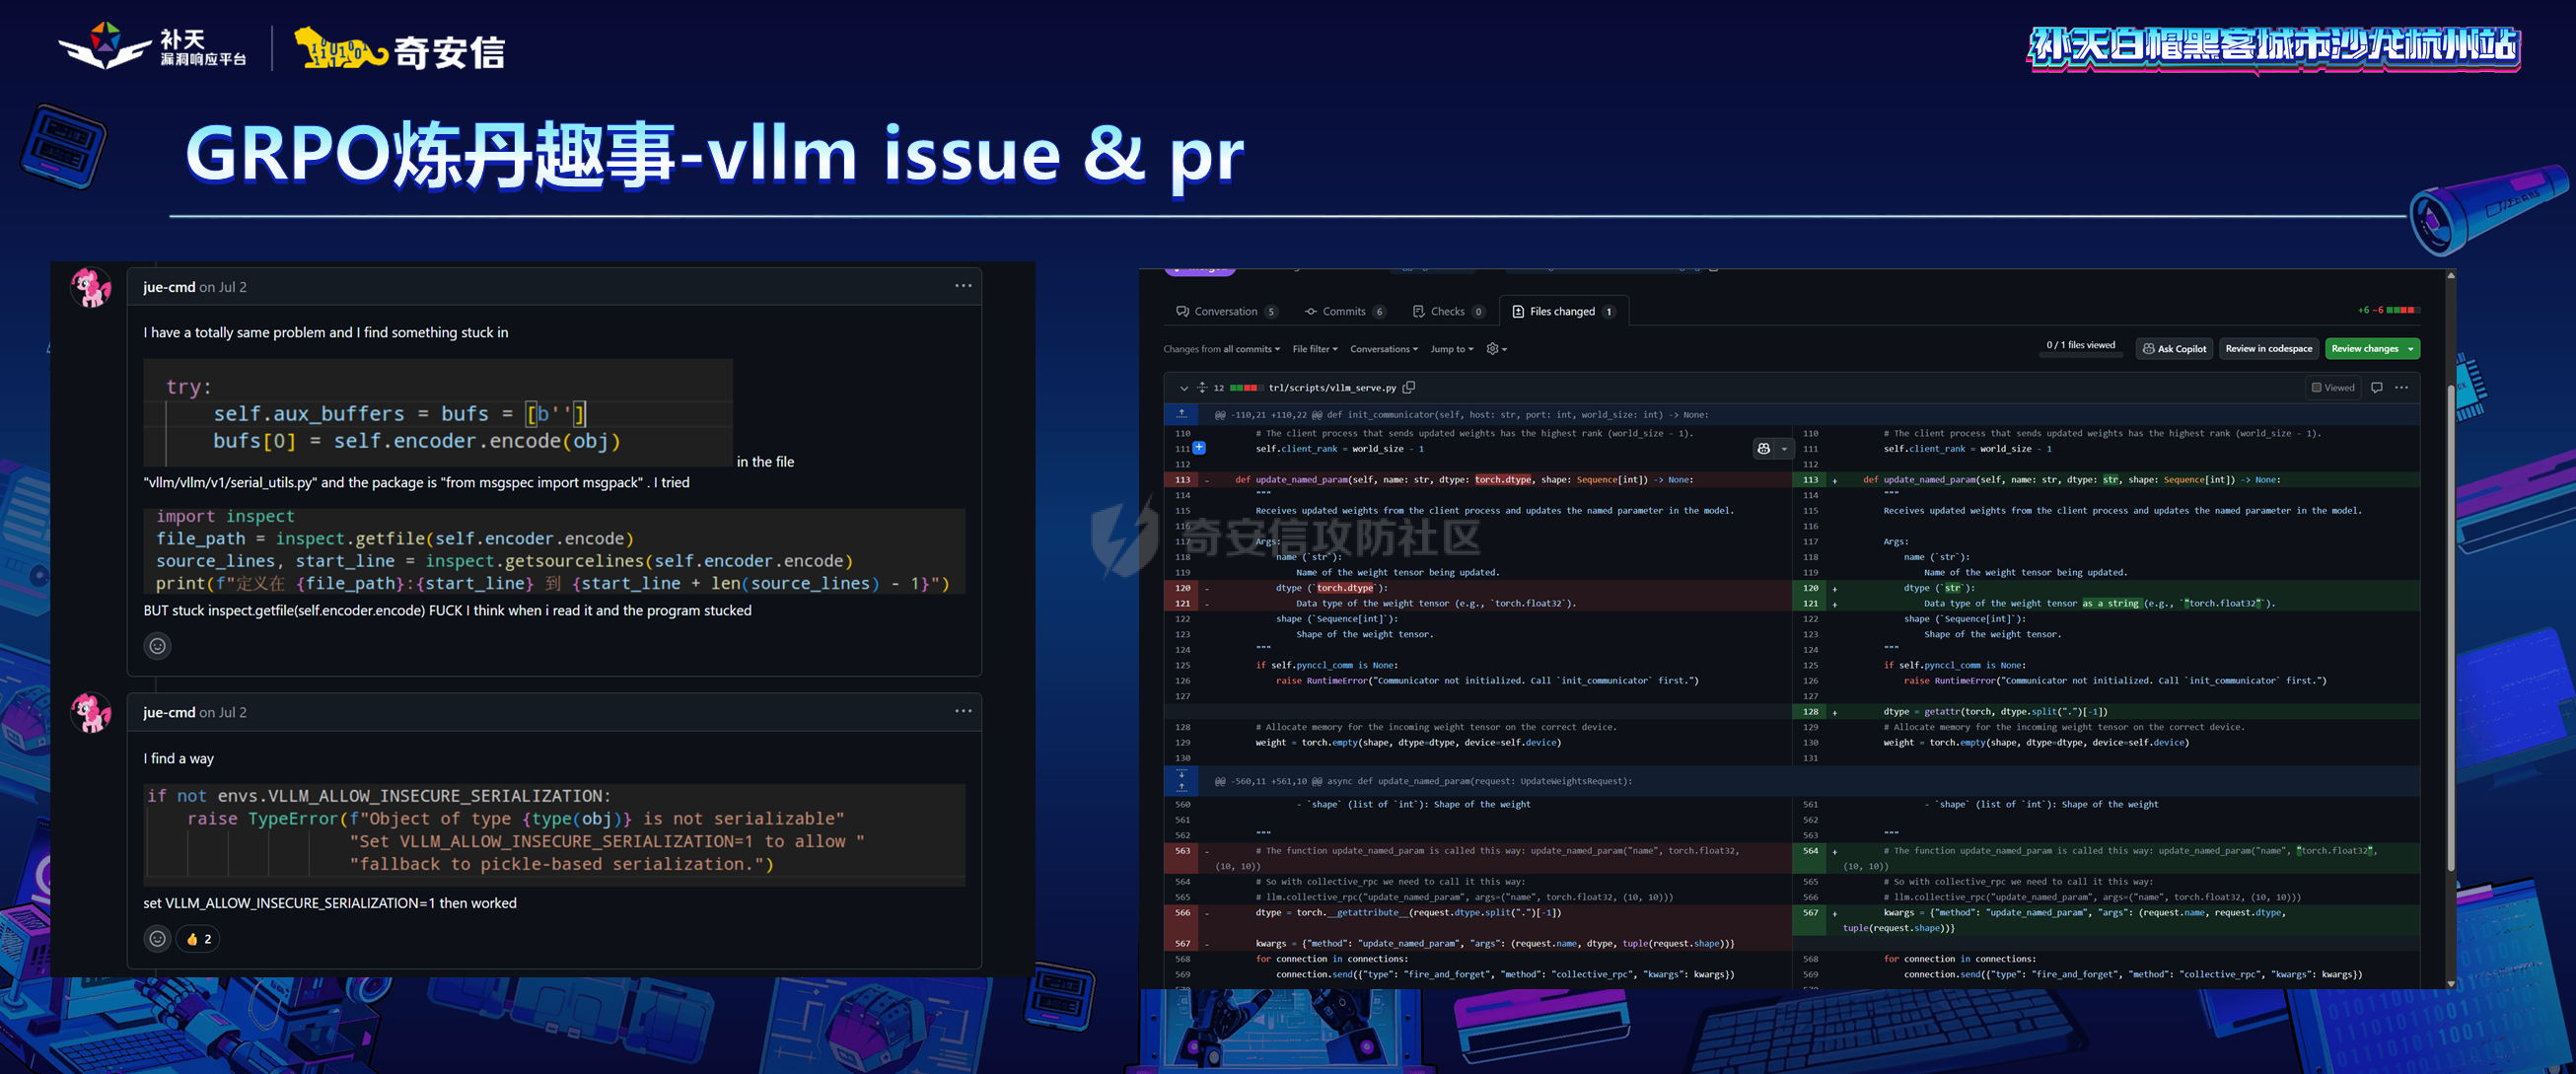The height and width of the screenshot is (1074, 2576).
Task: Click the thumbs up 2 reaction
Action: (x=198, y=938)
